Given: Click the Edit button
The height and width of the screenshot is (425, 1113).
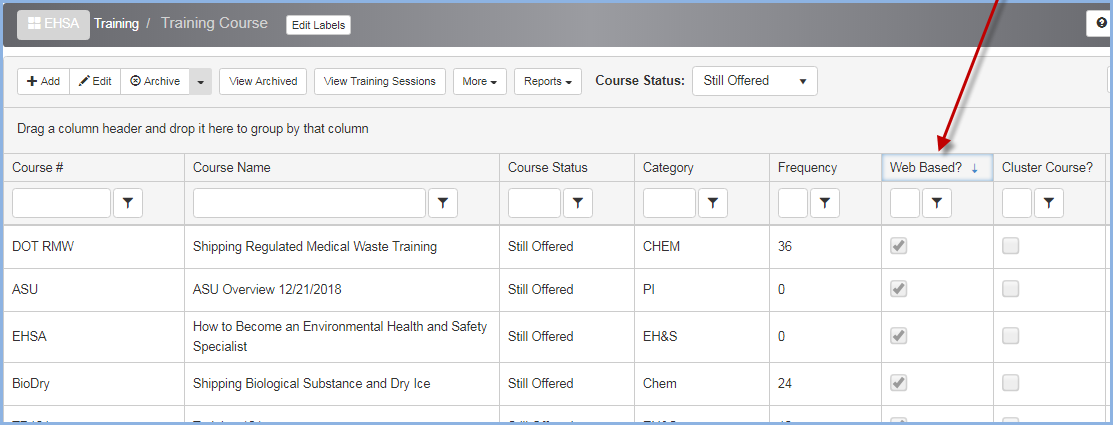Looking at the screenshot, I should tap(95, 82).
